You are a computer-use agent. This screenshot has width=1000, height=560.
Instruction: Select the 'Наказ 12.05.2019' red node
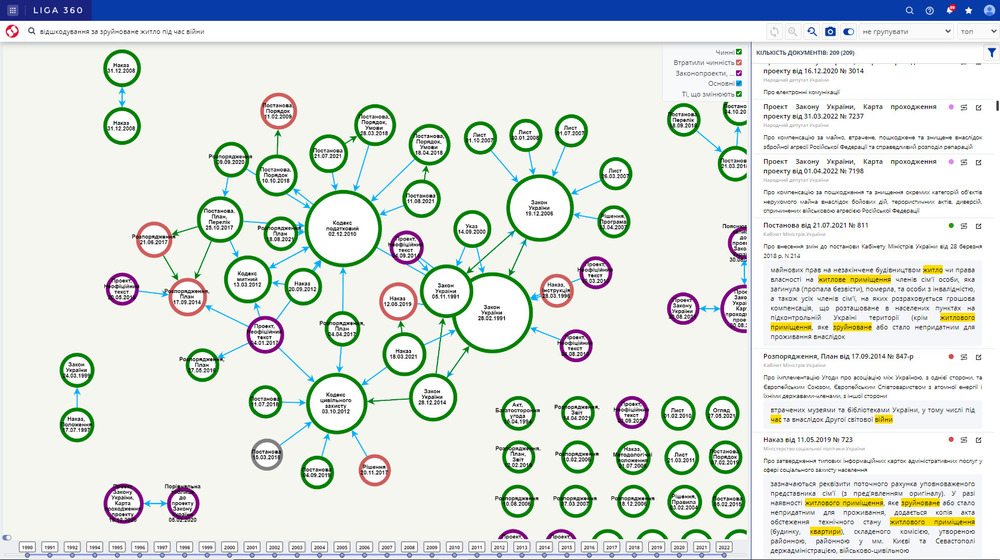(x=399, y=302)
